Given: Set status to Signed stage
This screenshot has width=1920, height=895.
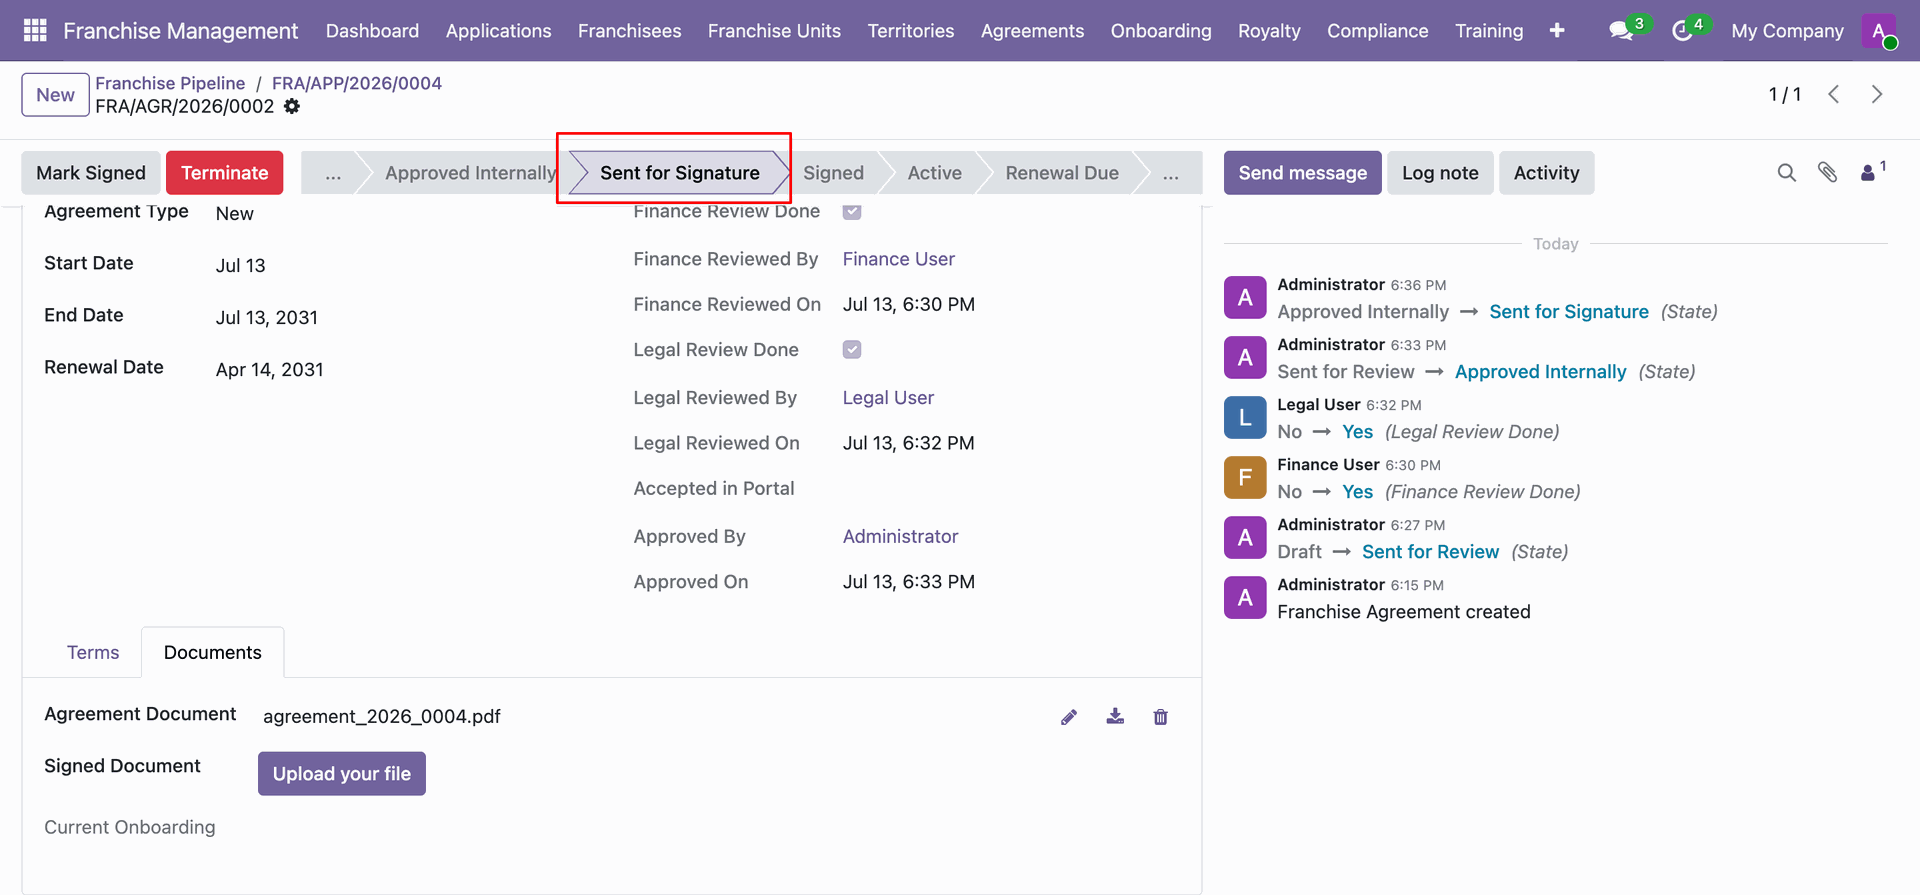Looking at the screenshot, I should click(x=833, y=173).
